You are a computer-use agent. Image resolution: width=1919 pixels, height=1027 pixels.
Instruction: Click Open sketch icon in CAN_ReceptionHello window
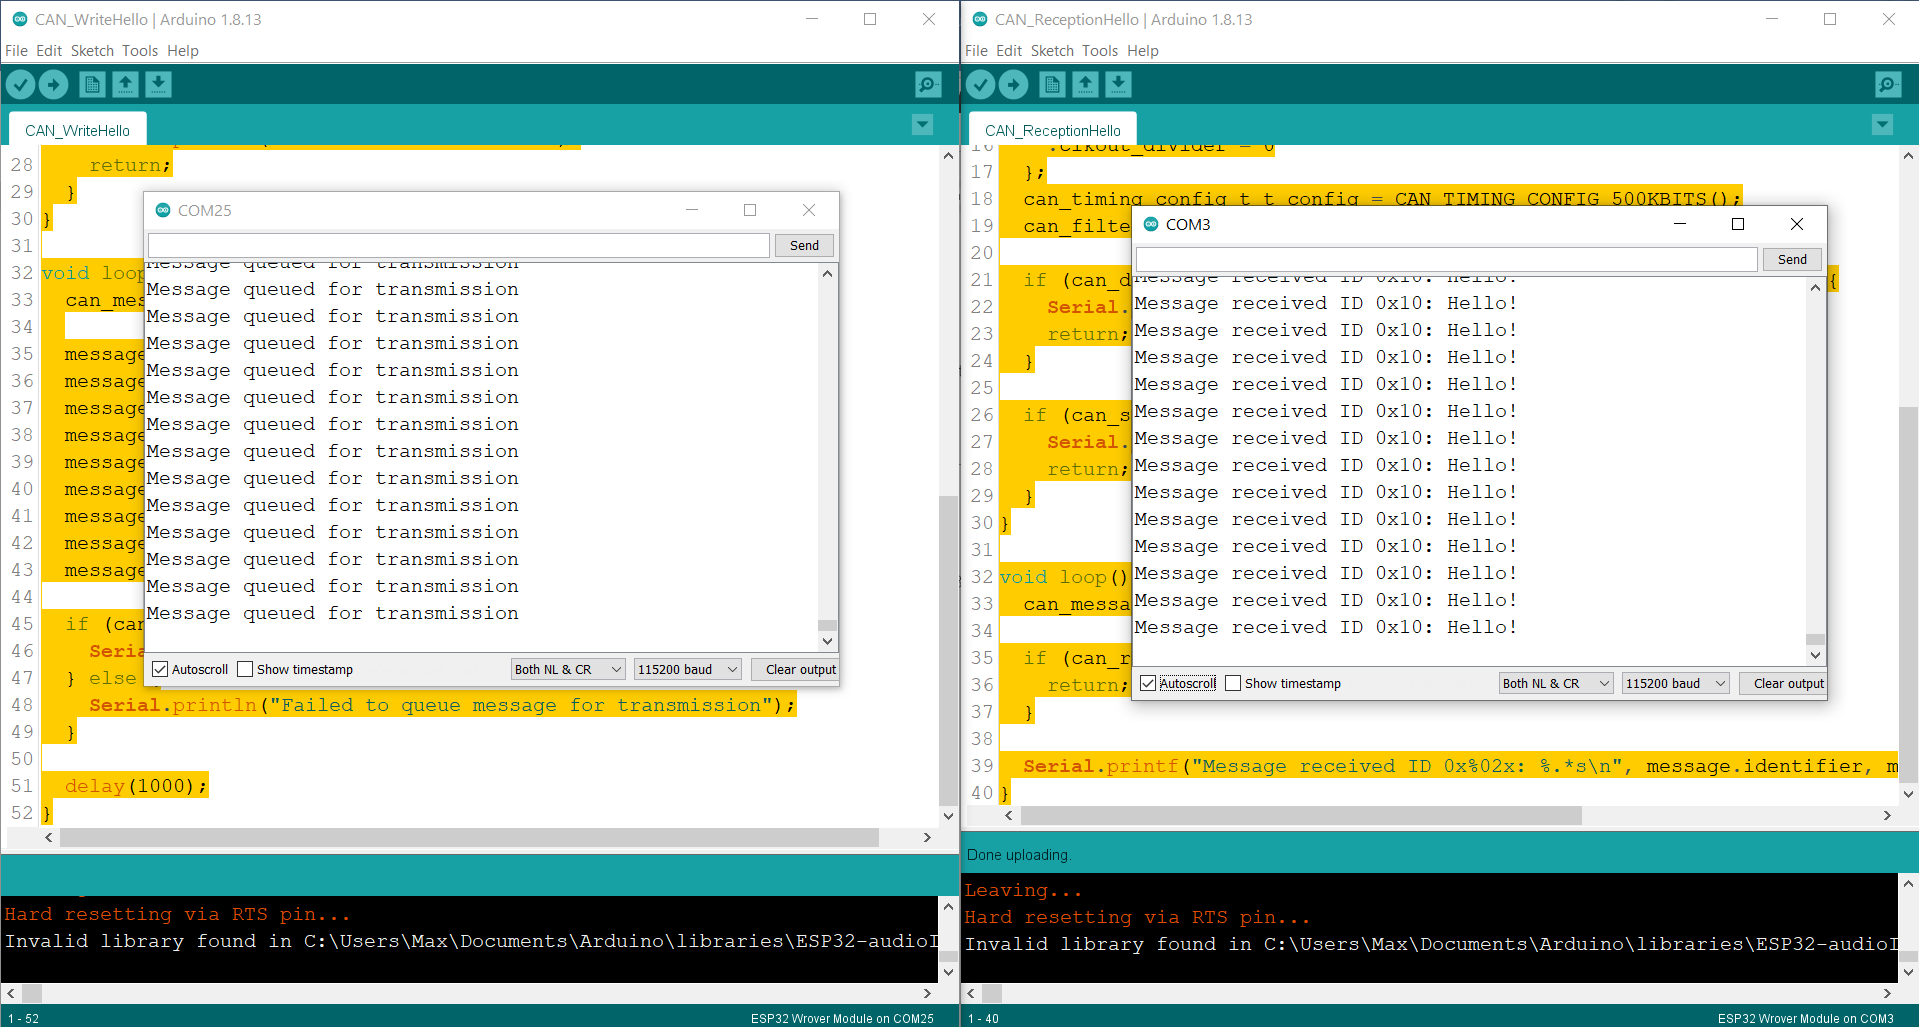pyautogui.click(x=1085, y=85)
